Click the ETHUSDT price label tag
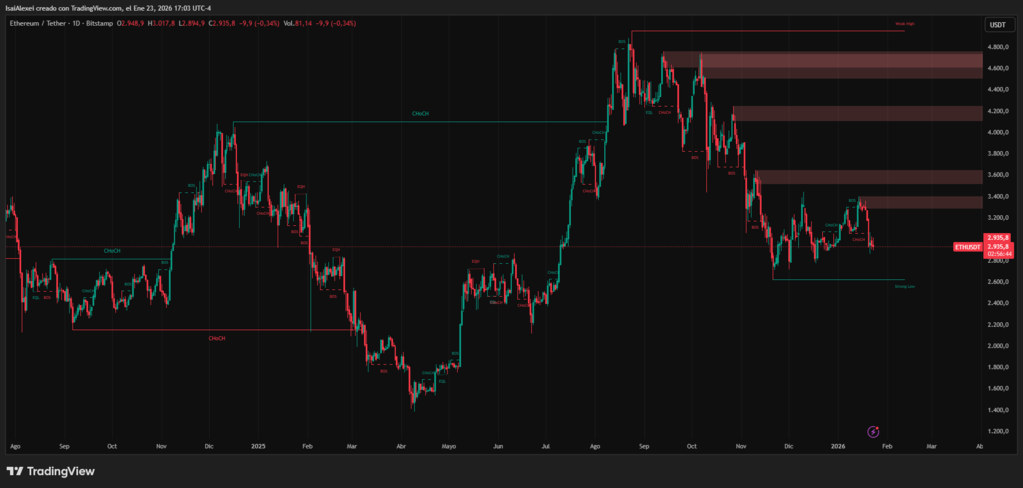Screen dimensions: 1023x488 (968, 246)
